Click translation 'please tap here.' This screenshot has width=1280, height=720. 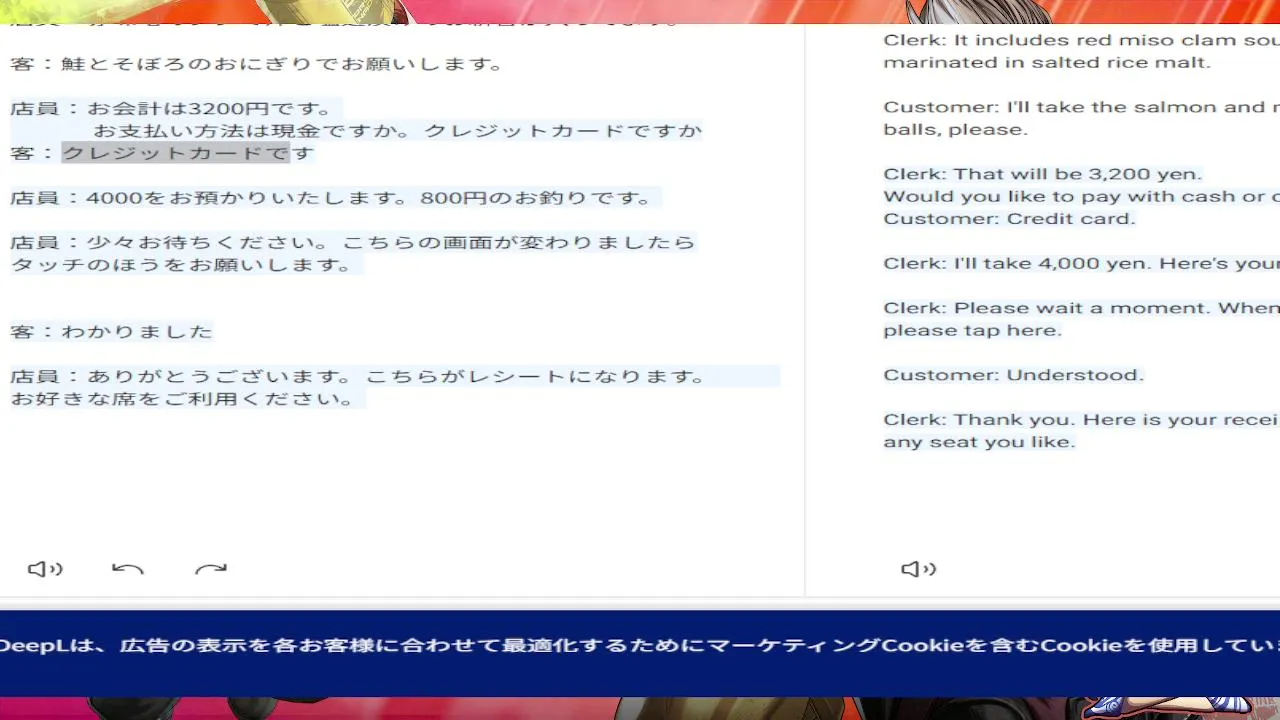point(972,330)
